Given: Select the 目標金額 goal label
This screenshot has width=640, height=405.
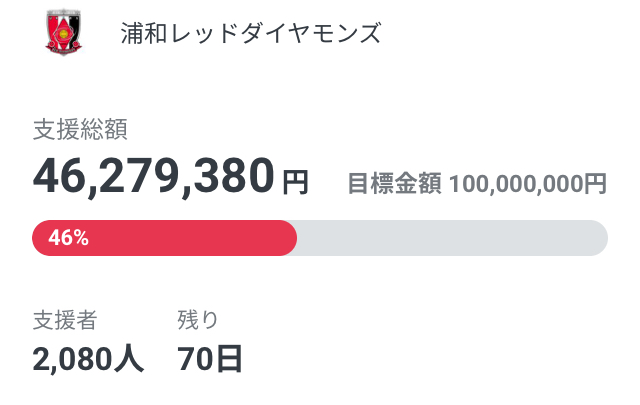Looking at the screenshot, I should click(x=394, y=183).
